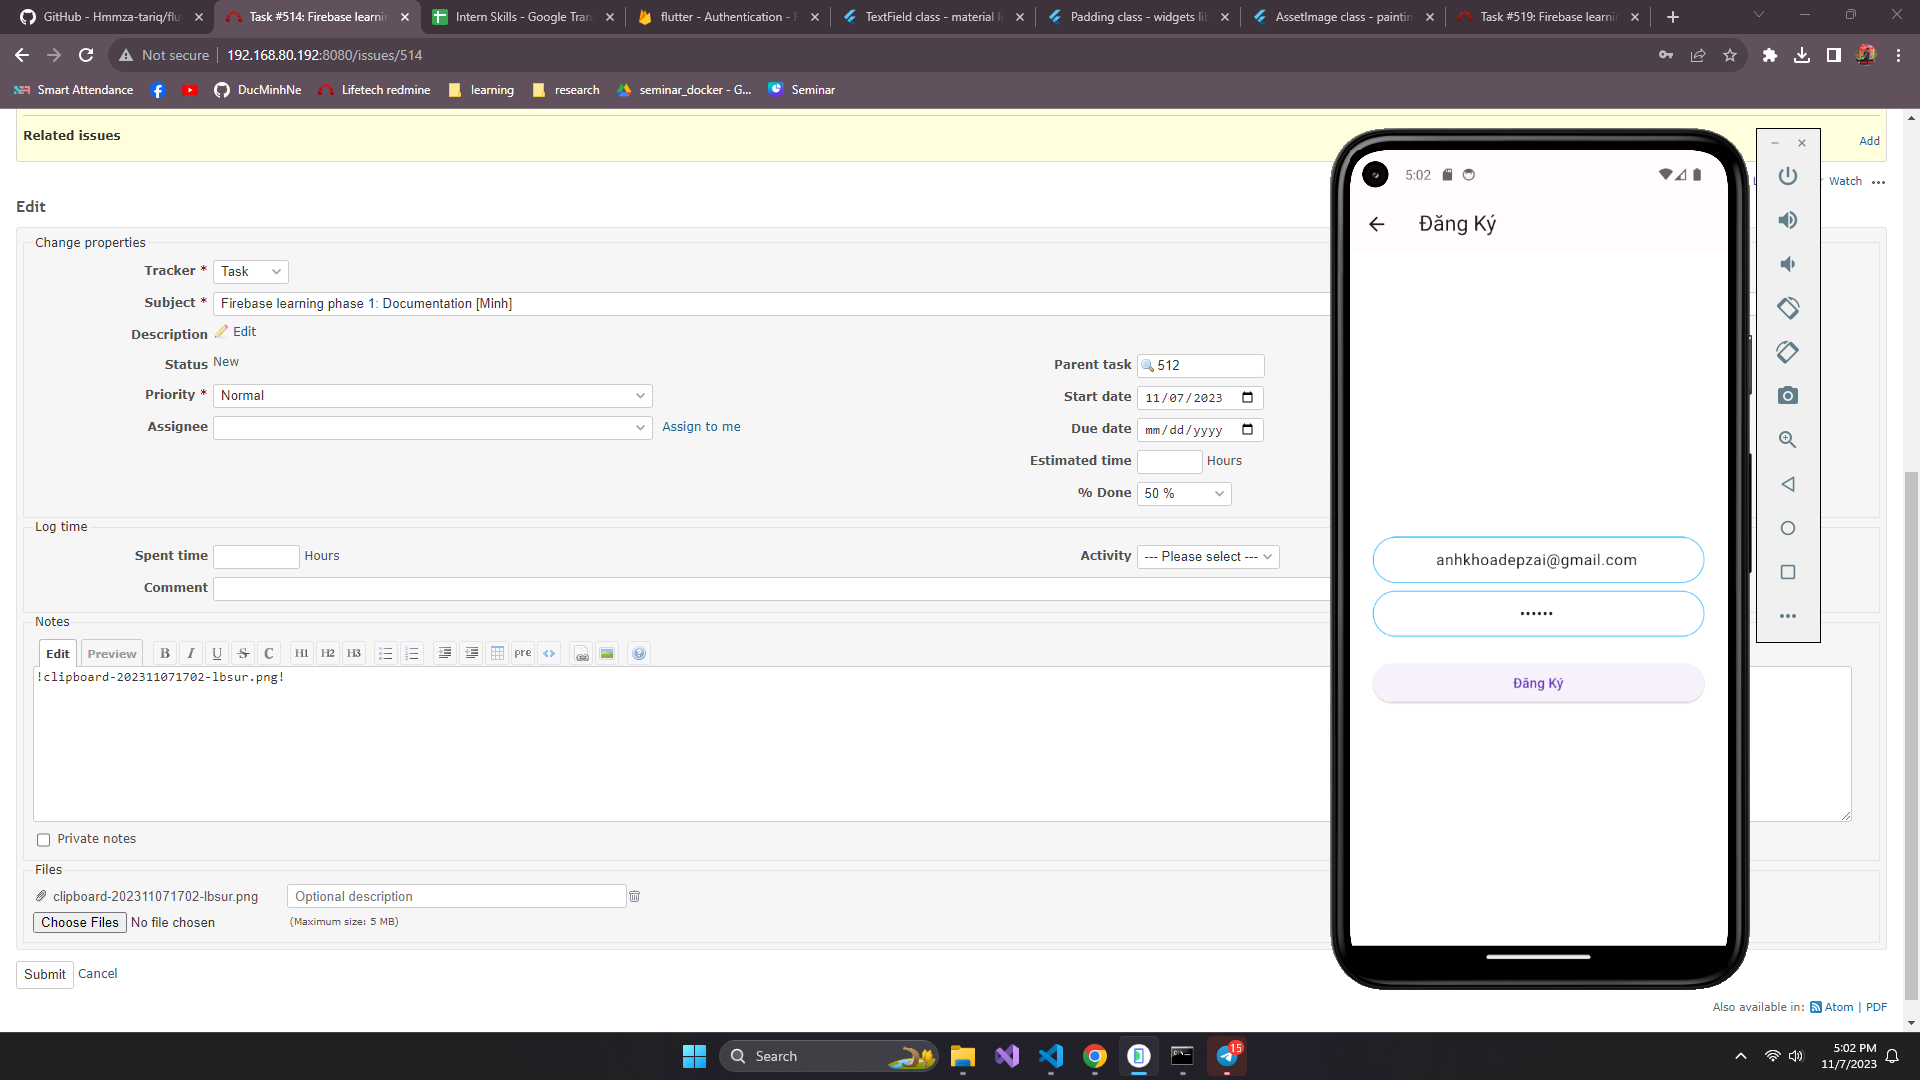Click the unordered list toolbar icon

pos(386,653)
